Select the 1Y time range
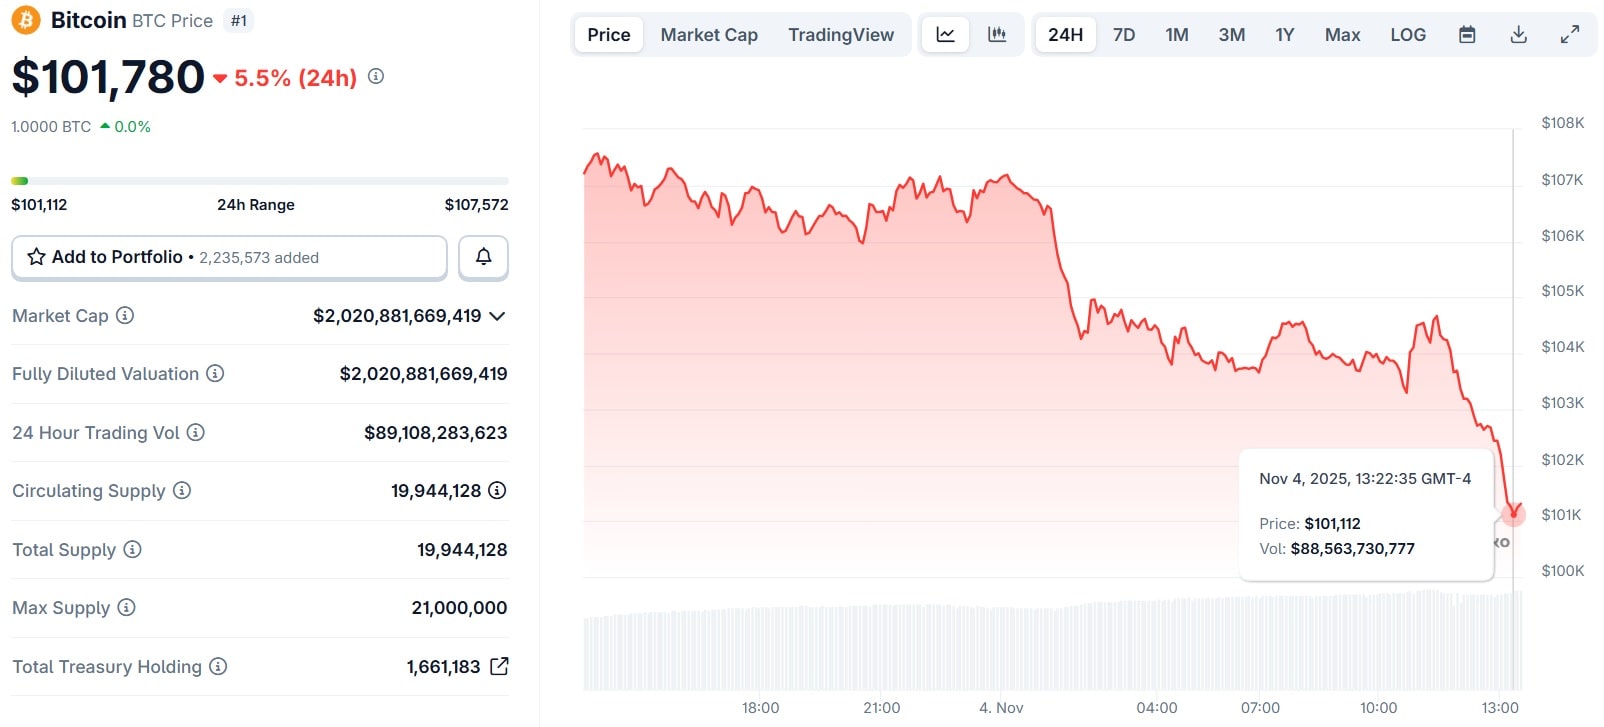The image size is (1604, 727). click(1285, 35)
